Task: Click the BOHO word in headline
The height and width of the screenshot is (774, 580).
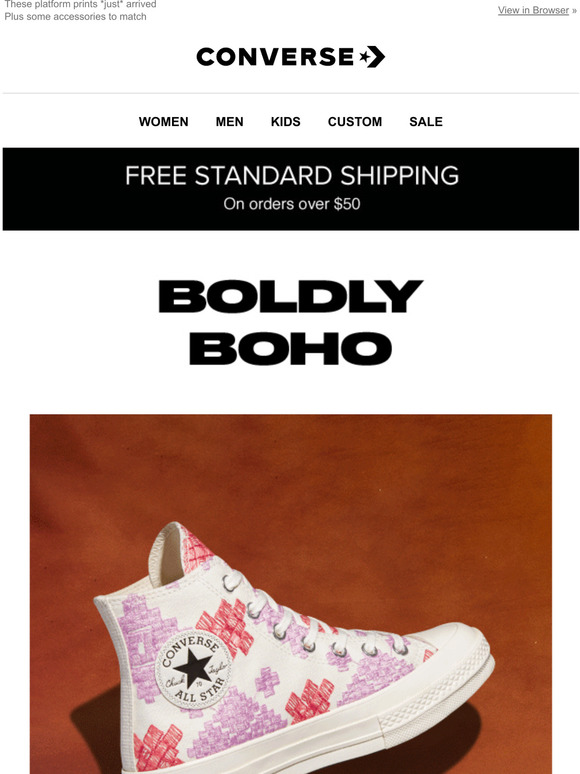Action: [291, 348]
